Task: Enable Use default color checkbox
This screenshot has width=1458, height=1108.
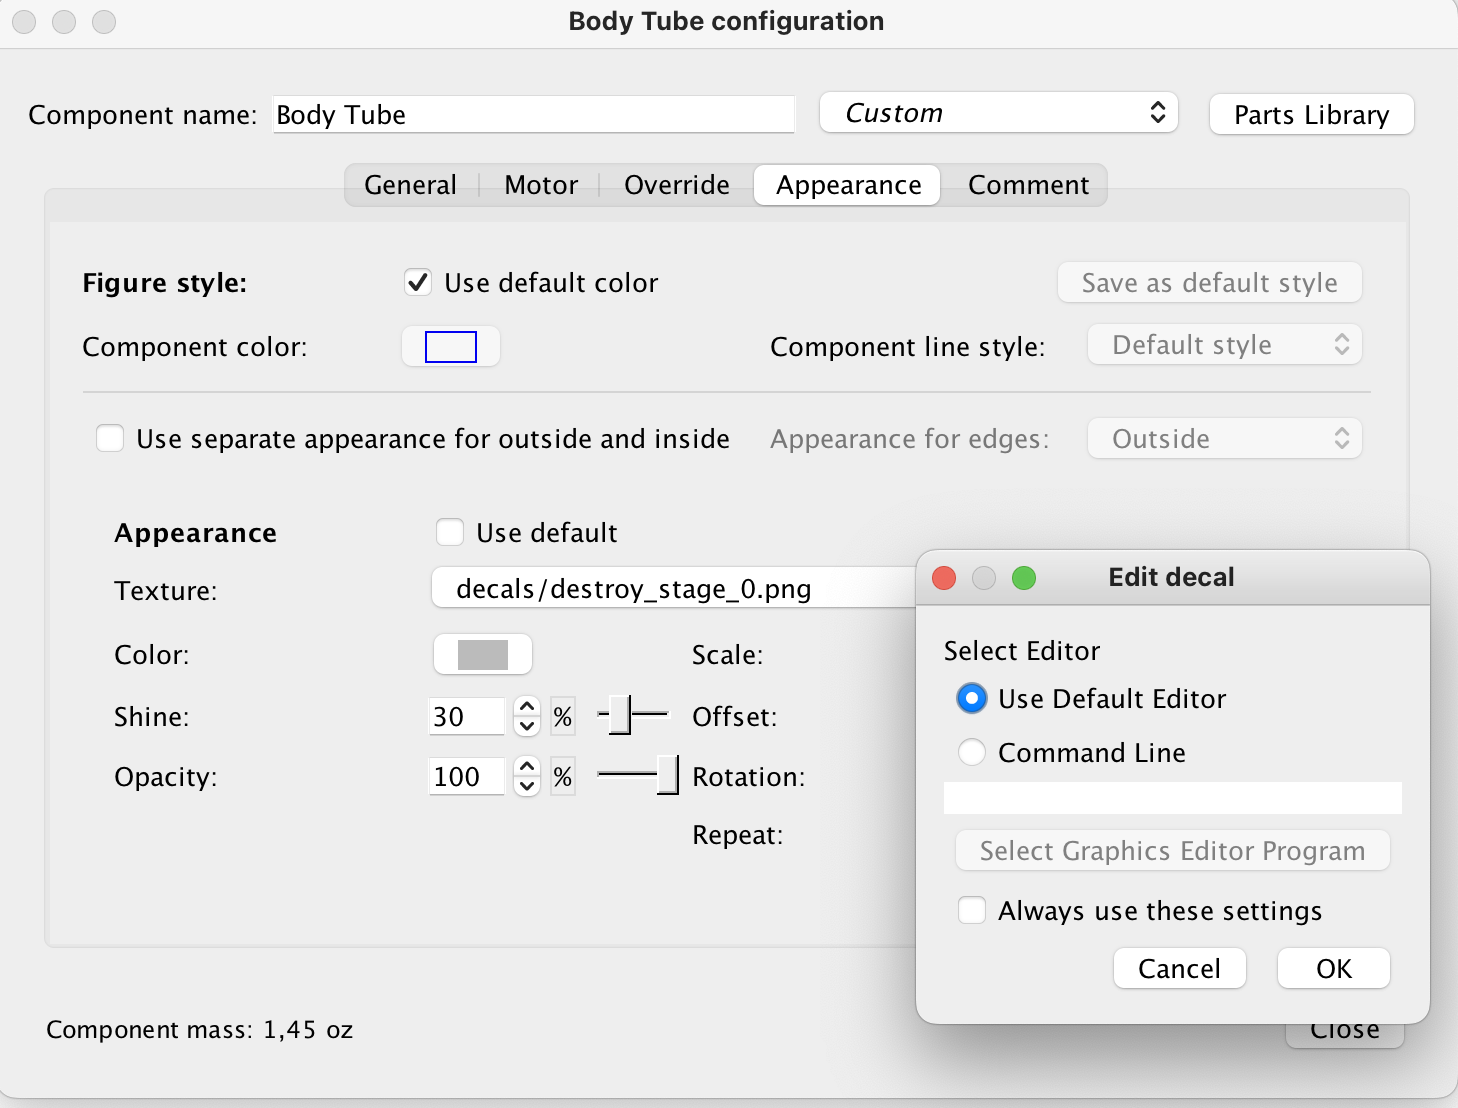Action: coord(417,283)
